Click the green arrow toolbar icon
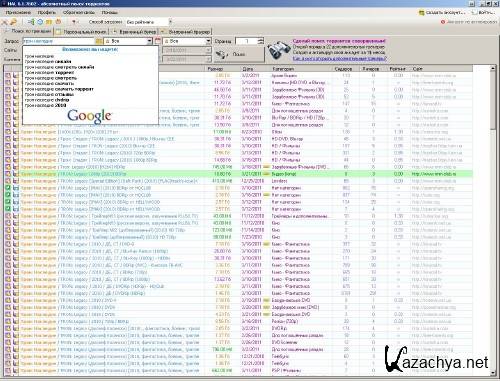This screenshot has height=381, width=500. click(x=32, y=22)
